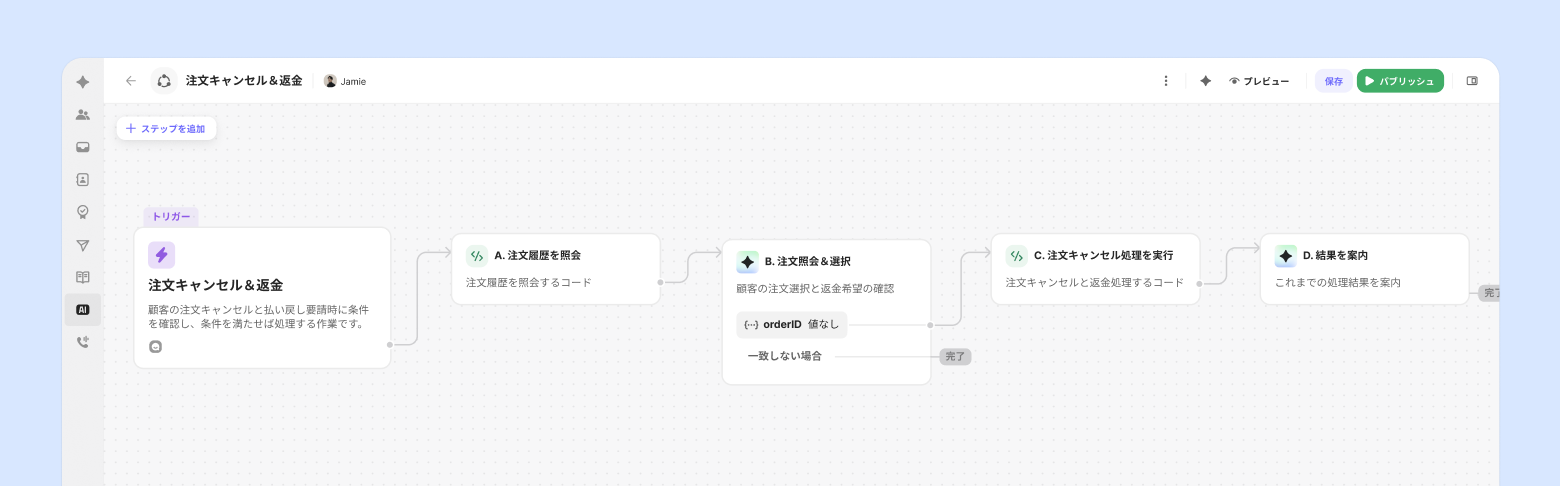This screenshot has height=486, width=1560.
Task: Open the book knowledge icon in sidebar
Action: pos(83,277)
